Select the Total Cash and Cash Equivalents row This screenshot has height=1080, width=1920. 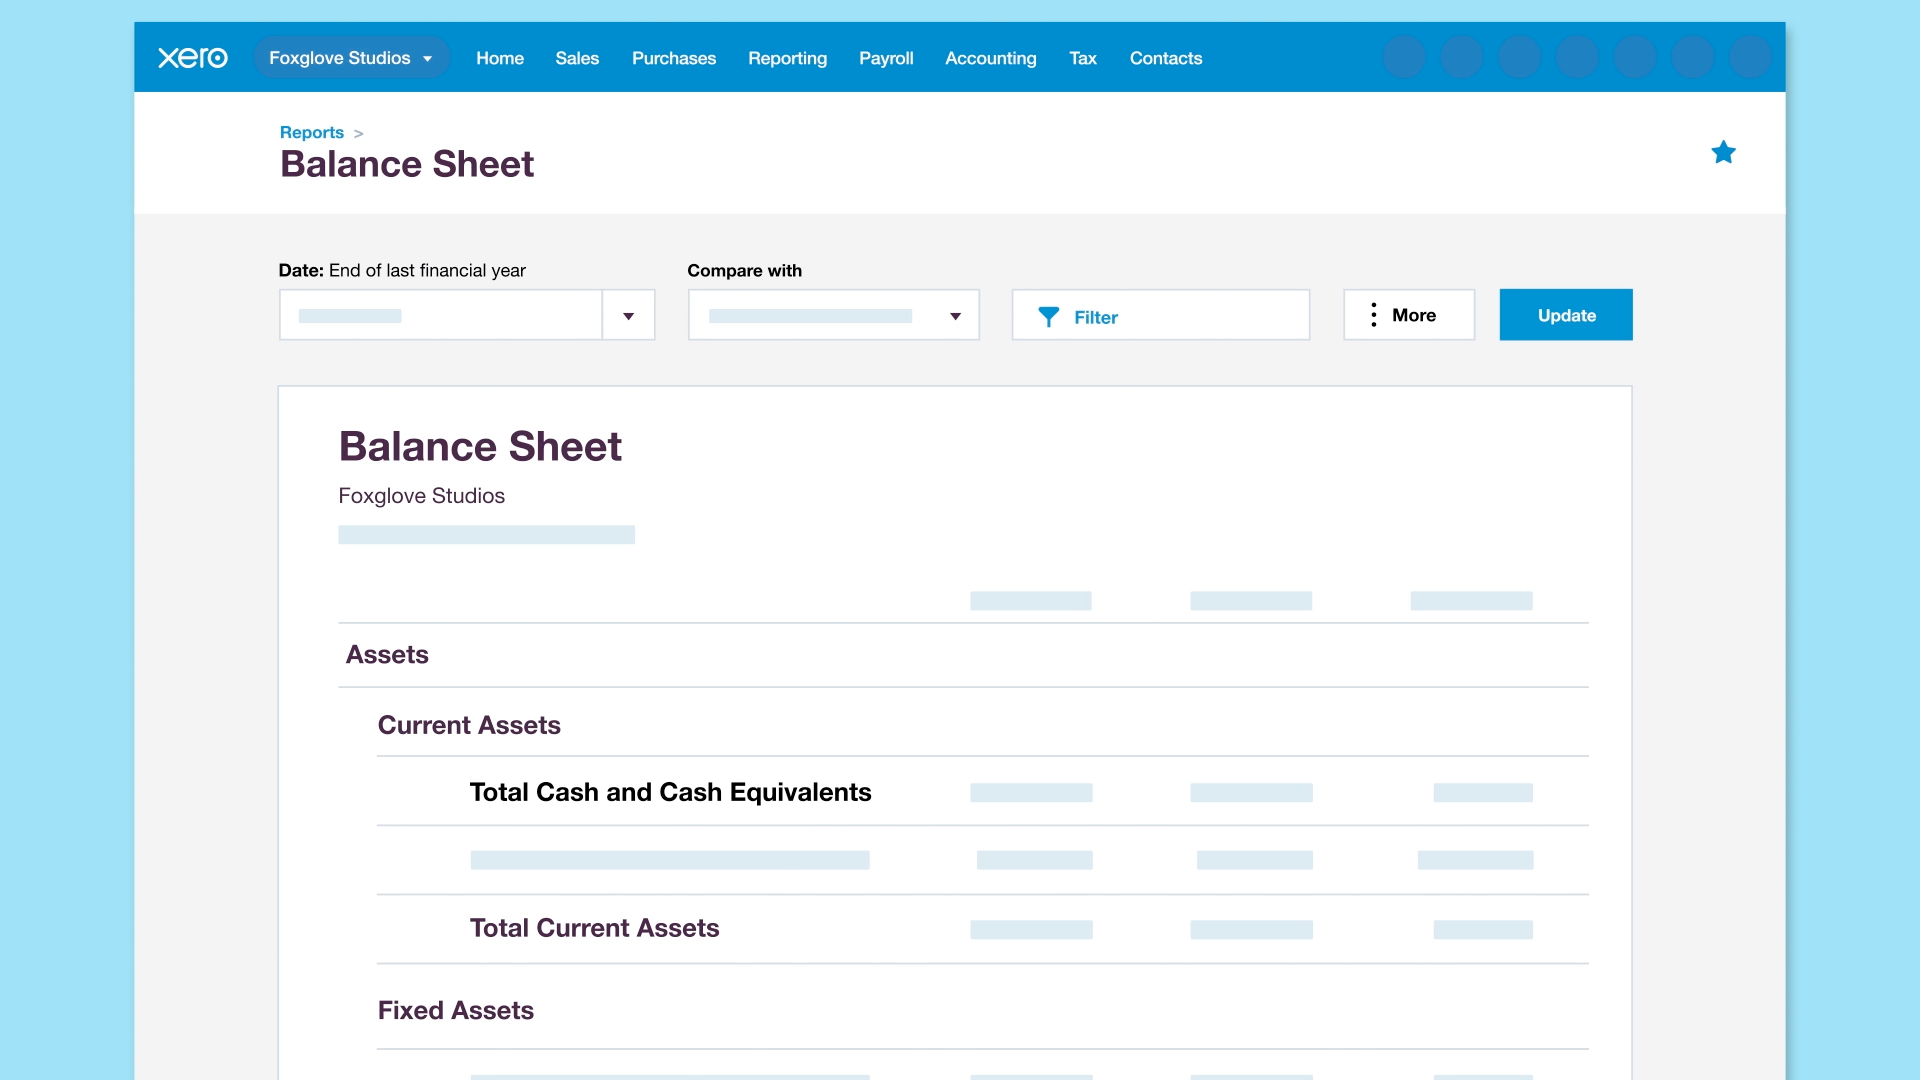[670, 792]
